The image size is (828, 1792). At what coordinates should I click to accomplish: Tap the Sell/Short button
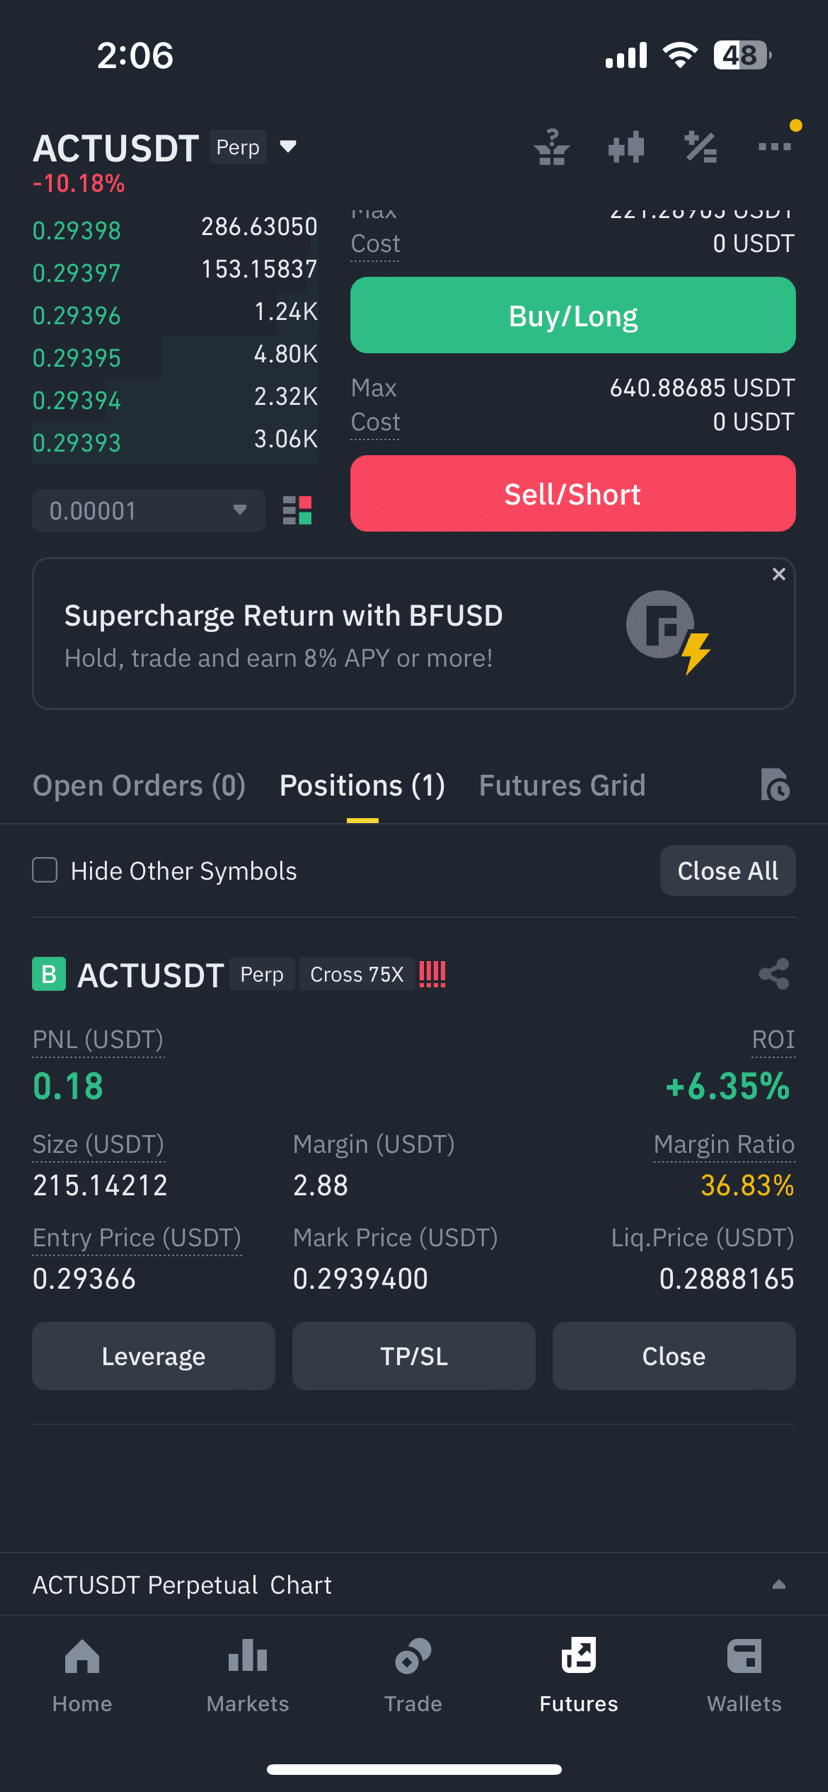click(x=573, y=494)
